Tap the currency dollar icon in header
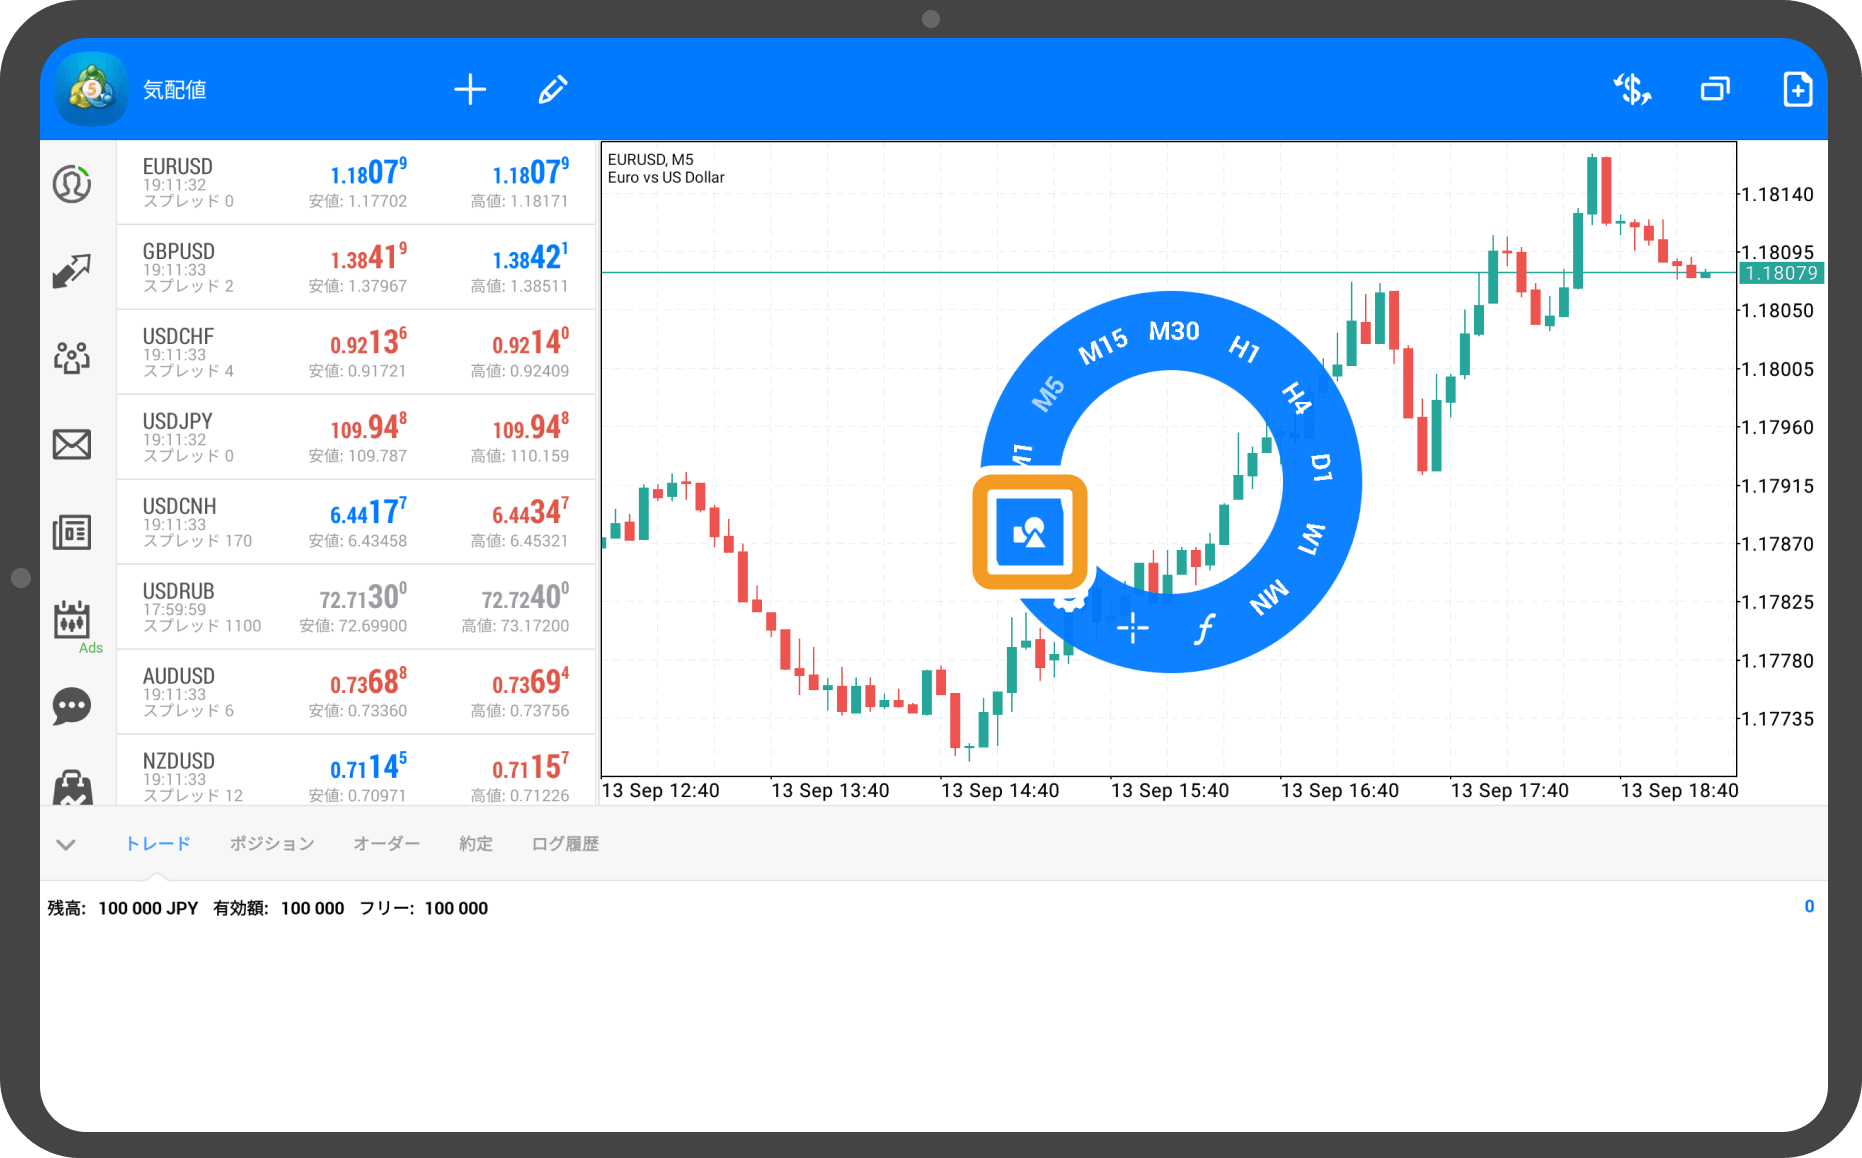Image resolution: width=1862 pixels, height=1158 pixels. click(1632, 90)
